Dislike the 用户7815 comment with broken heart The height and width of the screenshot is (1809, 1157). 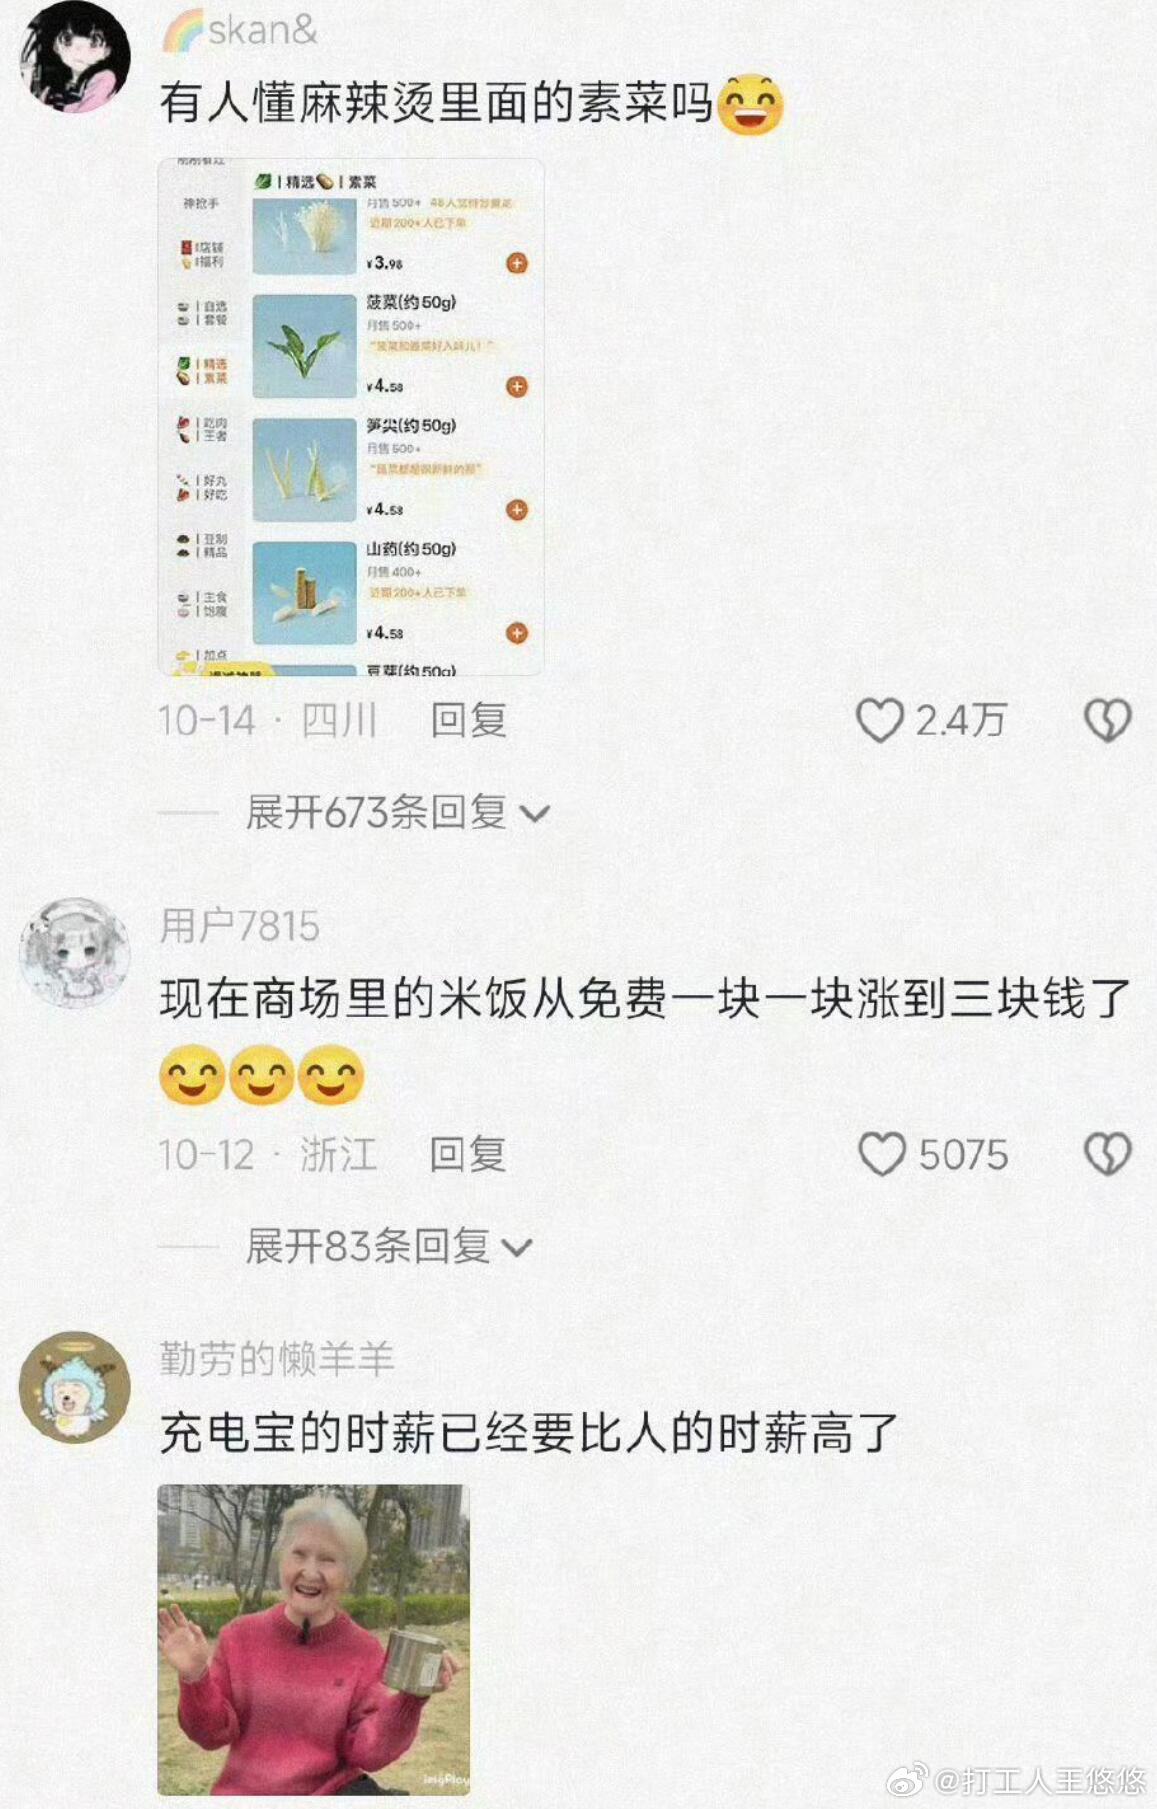pos(1108,1155)
